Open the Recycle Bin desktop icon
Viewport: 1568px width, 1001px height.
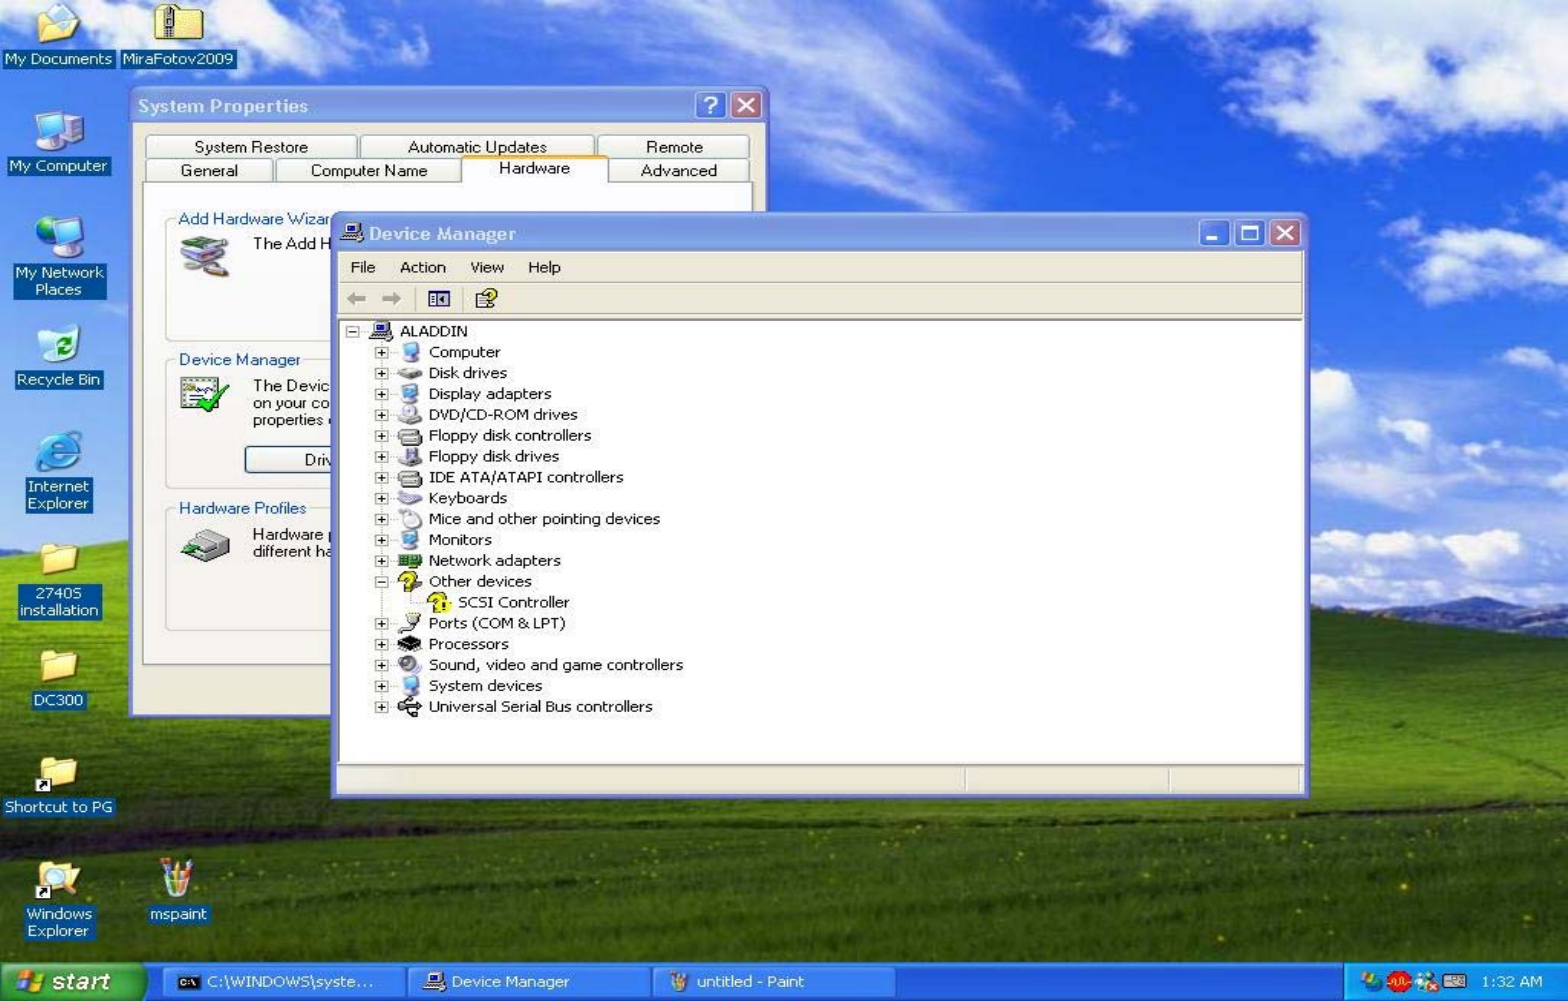pyautogui.click(x=58, y=356)
